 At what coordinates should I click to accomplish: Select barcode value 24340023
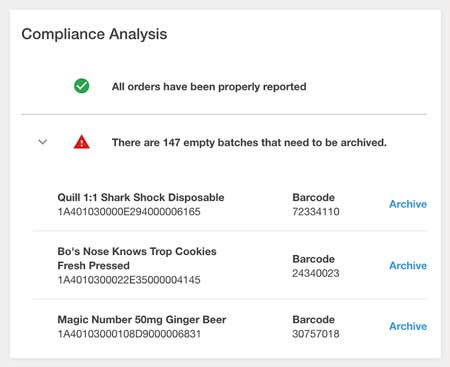click(316, 273)
